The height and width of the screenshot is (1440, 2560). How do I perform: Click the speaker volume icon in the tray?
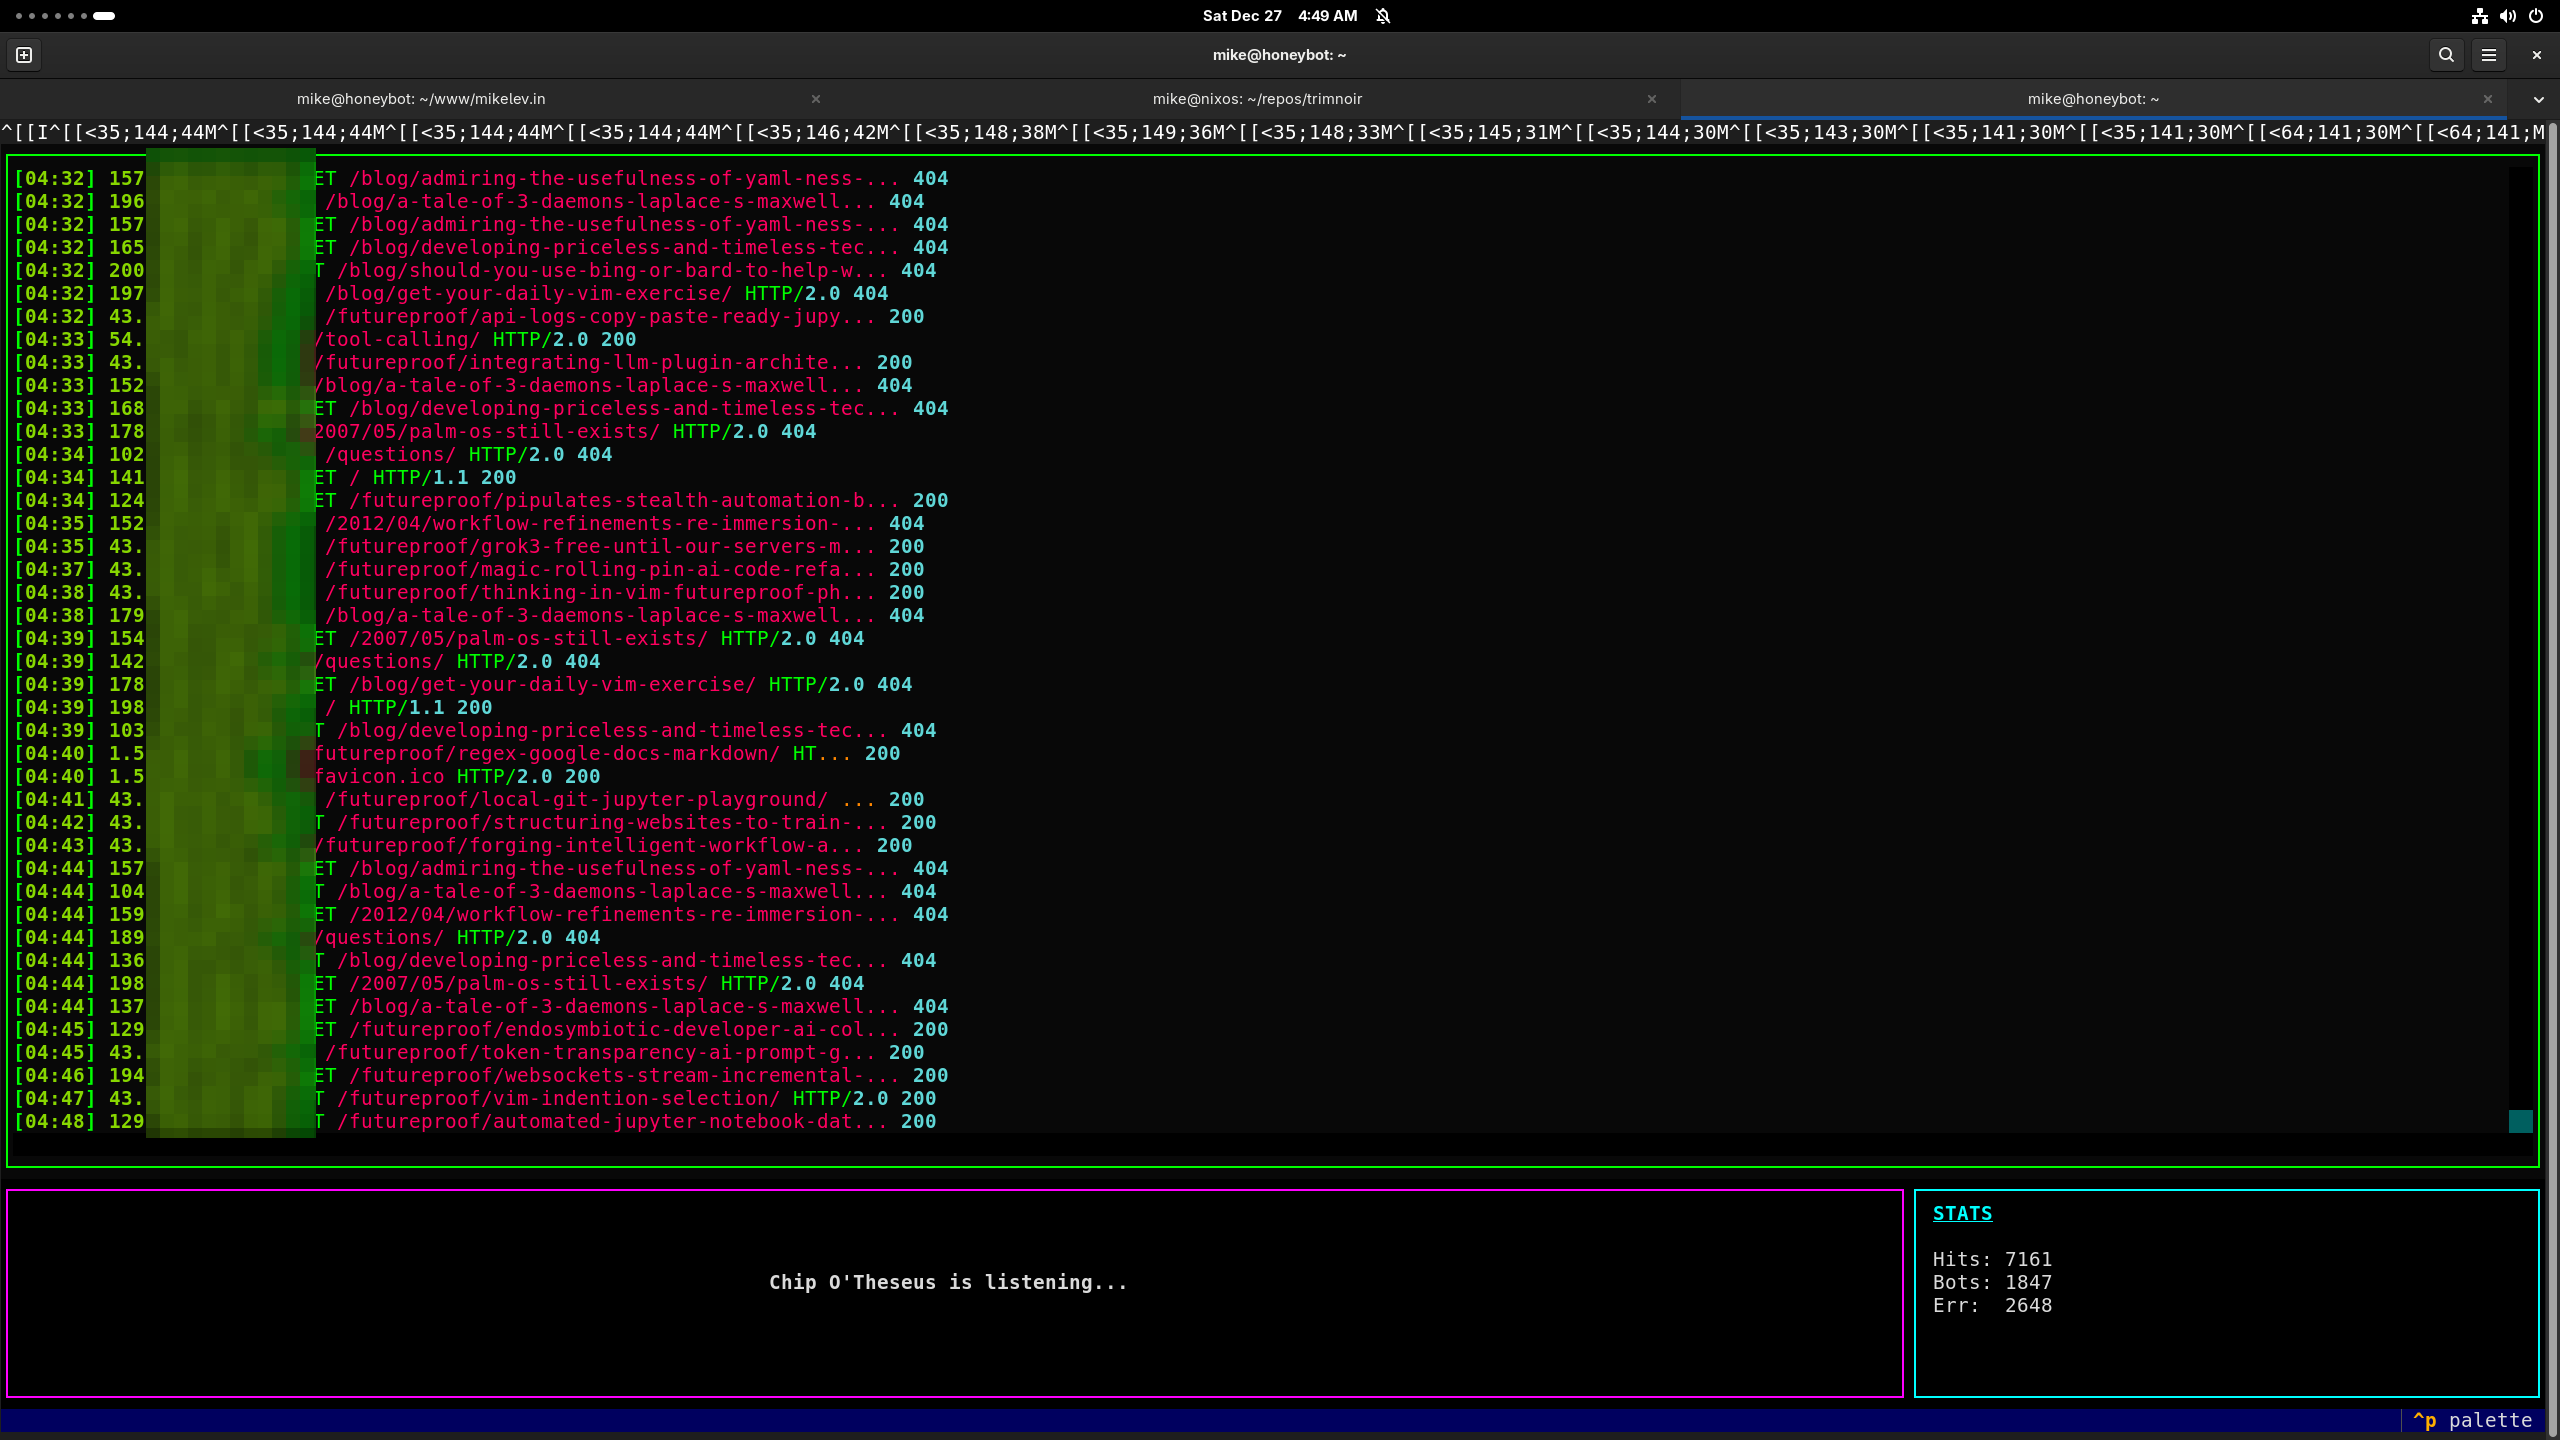(2508, 15)
